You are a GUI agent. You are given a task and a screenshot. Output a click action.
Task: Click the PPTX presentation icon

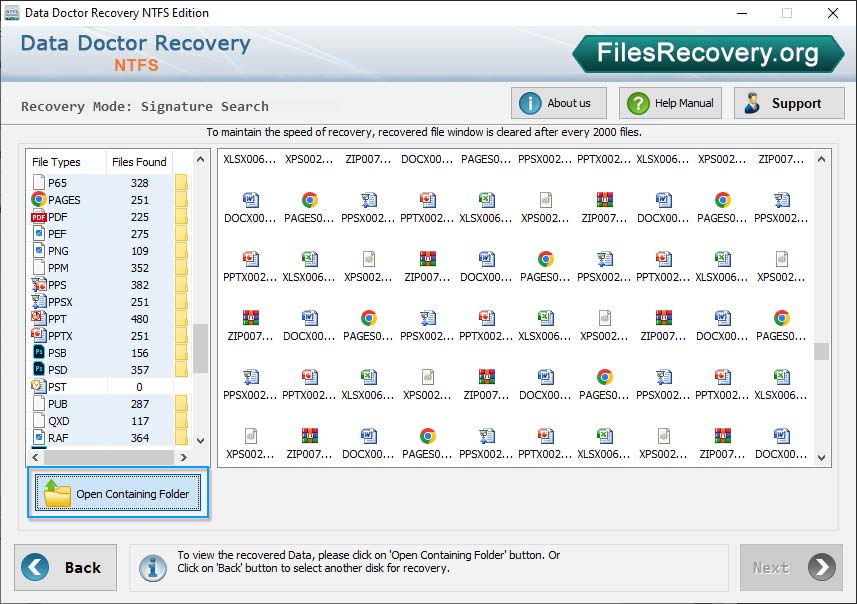point(39,336)
